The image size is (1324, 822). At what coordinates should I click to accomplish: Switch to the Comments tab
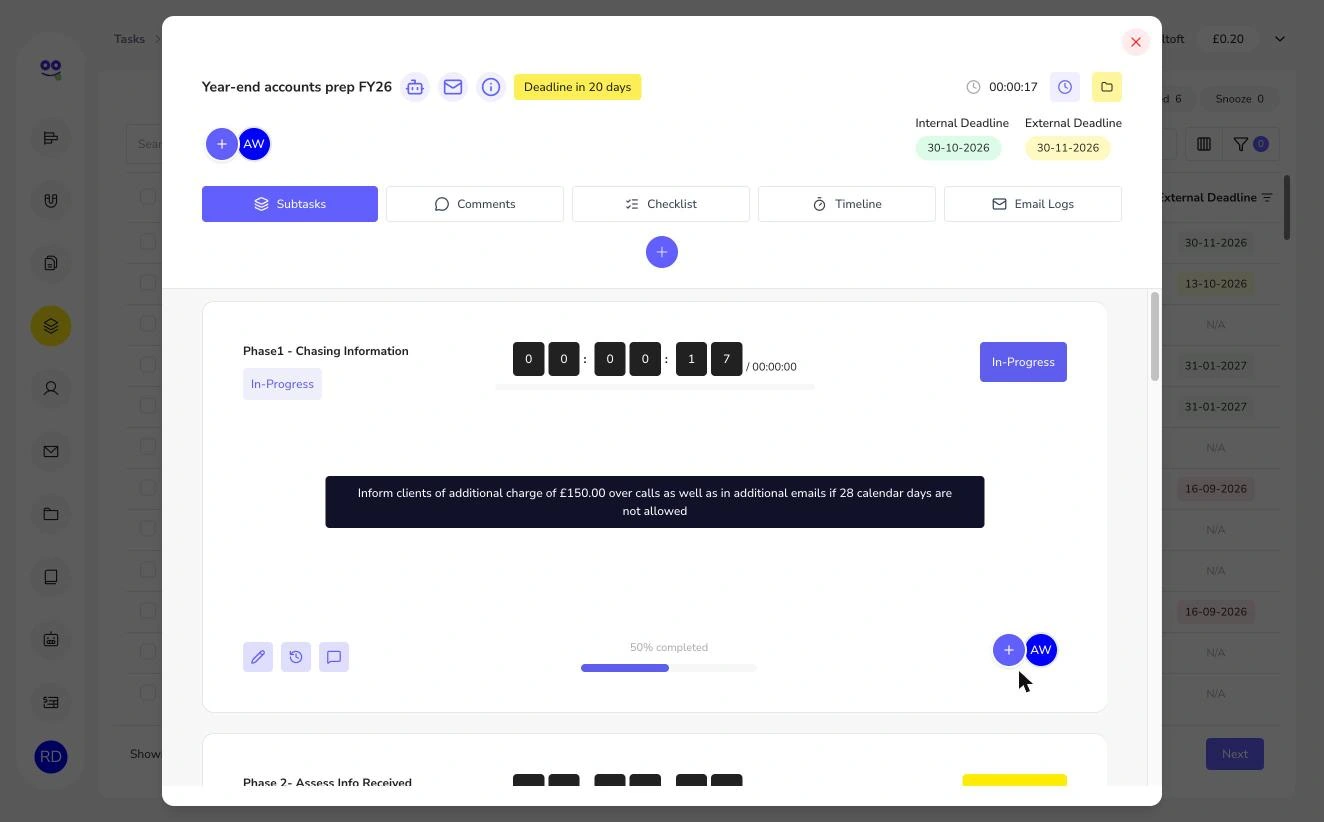click(x=475, y=204)
